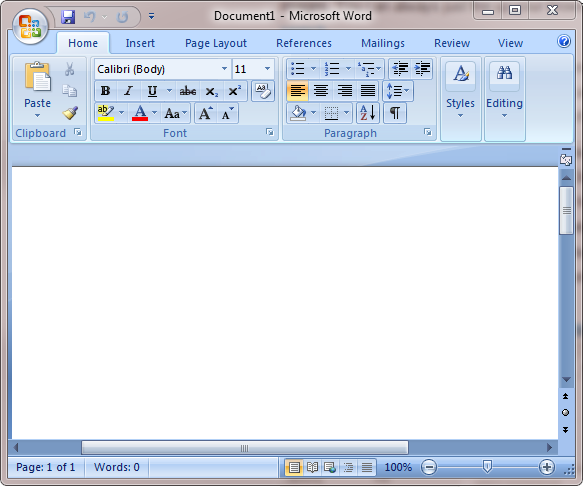The height and width of the screenshot is (487, 583).
Task: Switch to Outline view
Action: tap(348, 467)
